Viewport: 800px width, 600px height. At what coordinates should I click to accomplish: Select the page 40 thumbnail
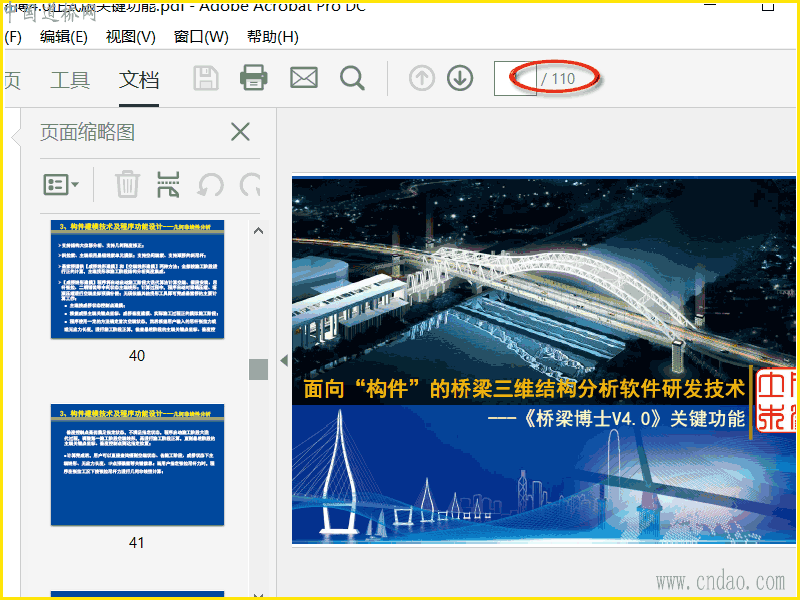click(x=137, y=279)
